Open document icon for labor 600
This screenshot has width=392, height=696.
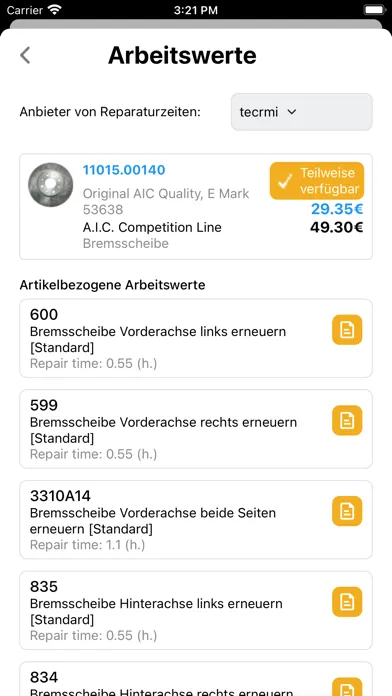pos(347,330)
